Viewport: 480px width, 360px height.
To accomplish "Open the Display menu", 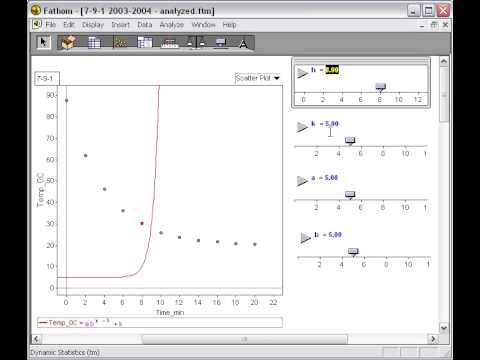I will (x=93, y=25).
